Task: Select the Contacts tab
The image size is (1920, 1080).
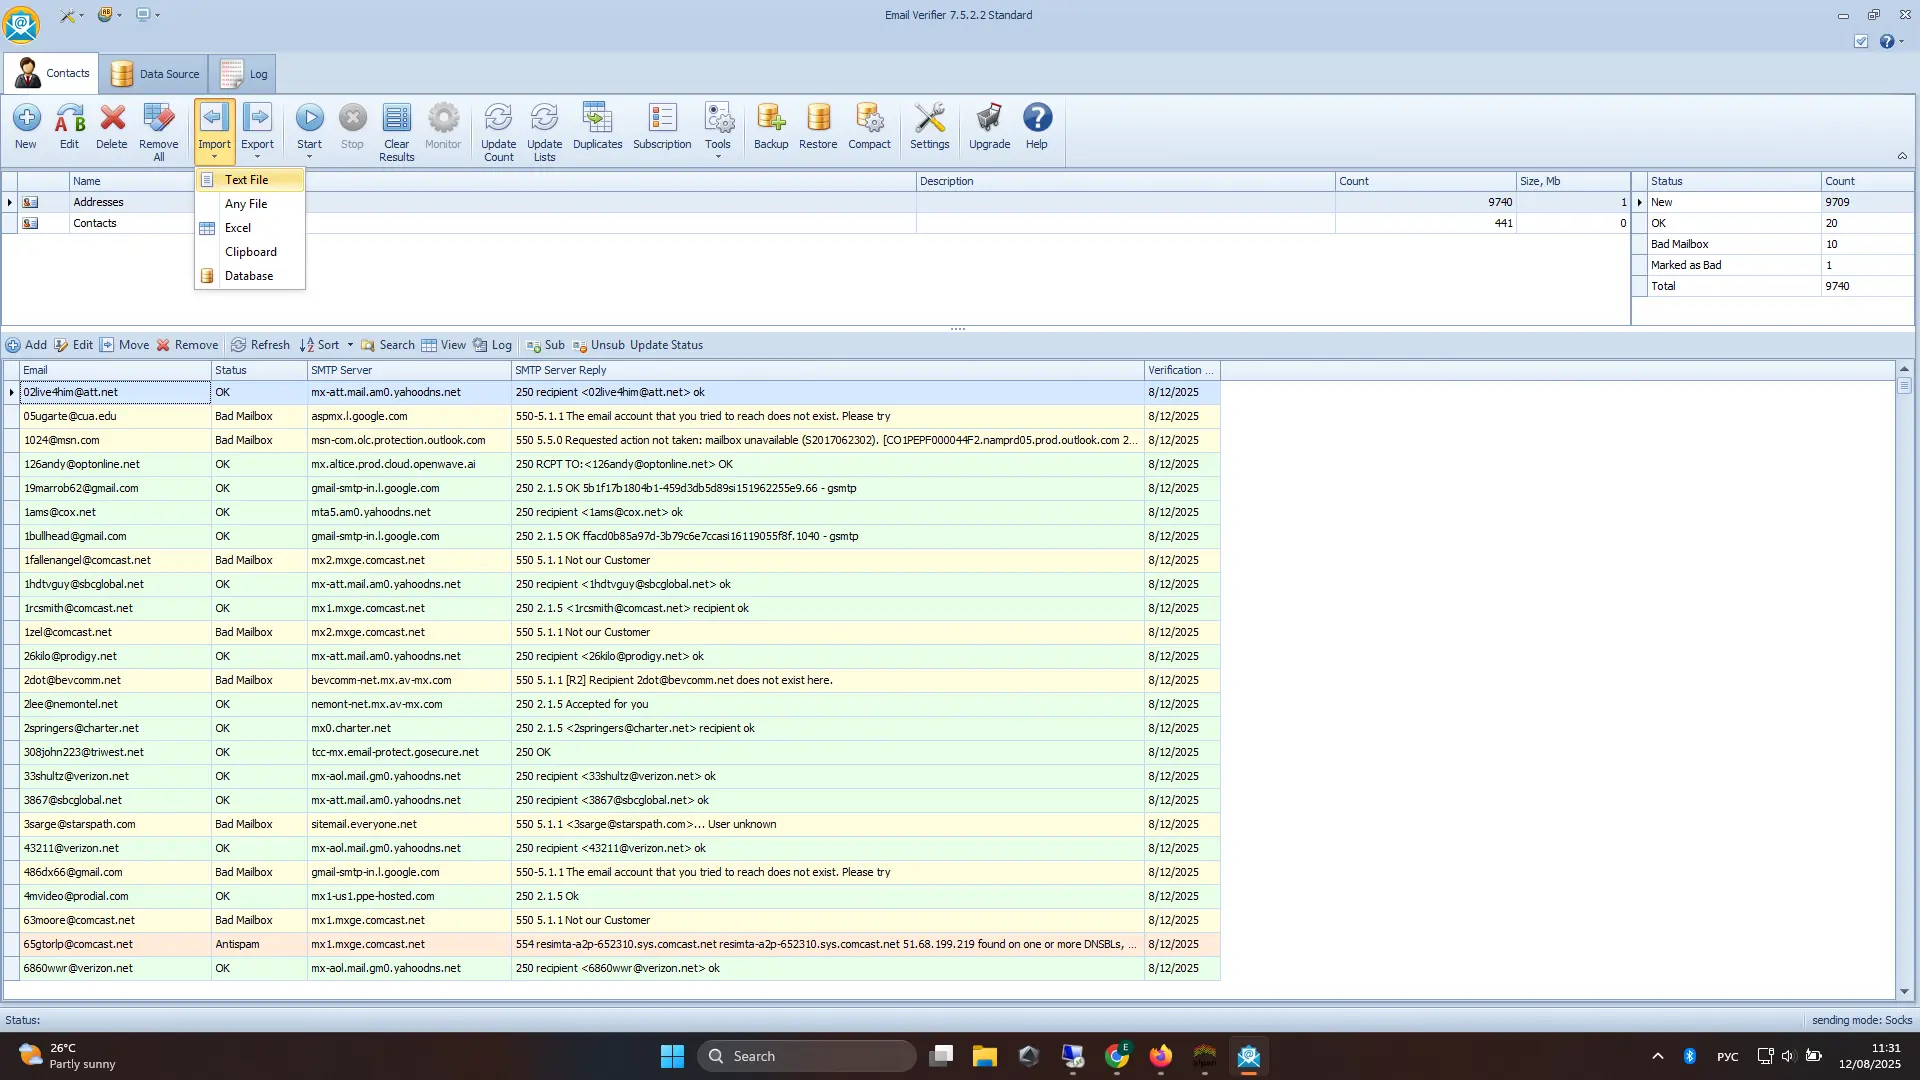Action: (52, 73)
